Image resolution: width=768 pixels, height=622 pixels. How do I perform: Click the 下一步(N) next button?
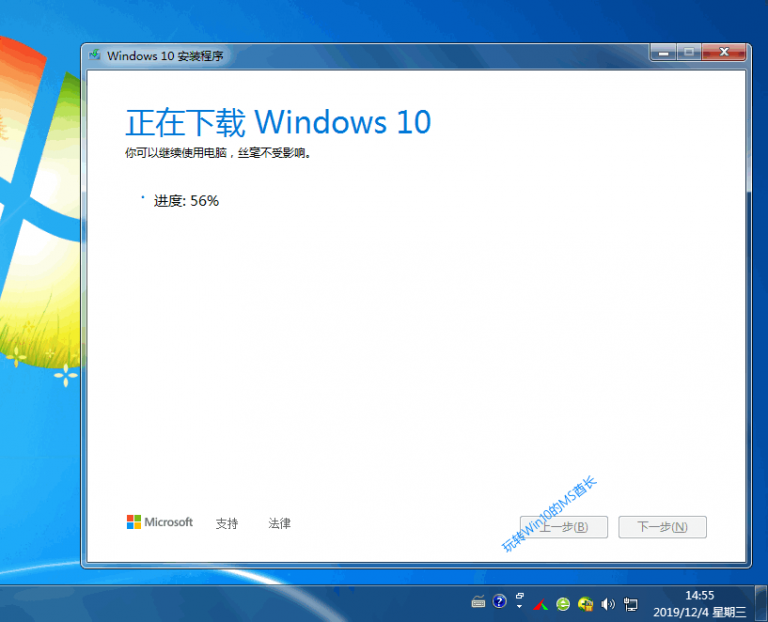click(x=662, y=527)
